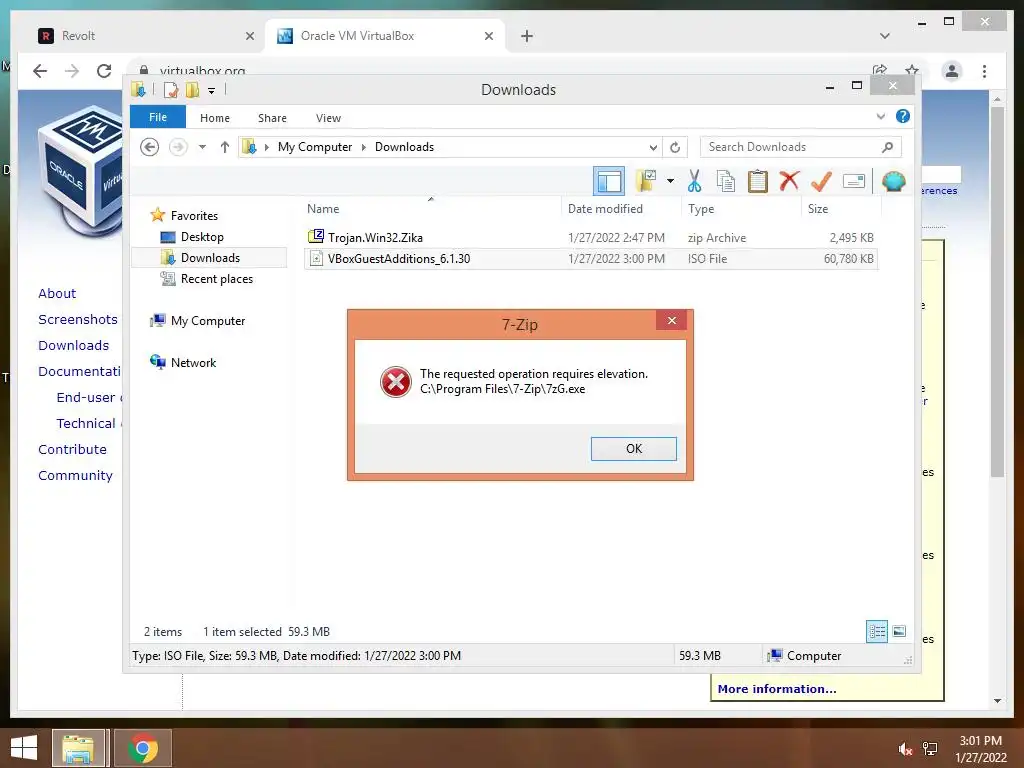The width and height of the screenshot is (1024, 768).
Task: Click More information link on webpage
Action: click(x=776, y=689)
